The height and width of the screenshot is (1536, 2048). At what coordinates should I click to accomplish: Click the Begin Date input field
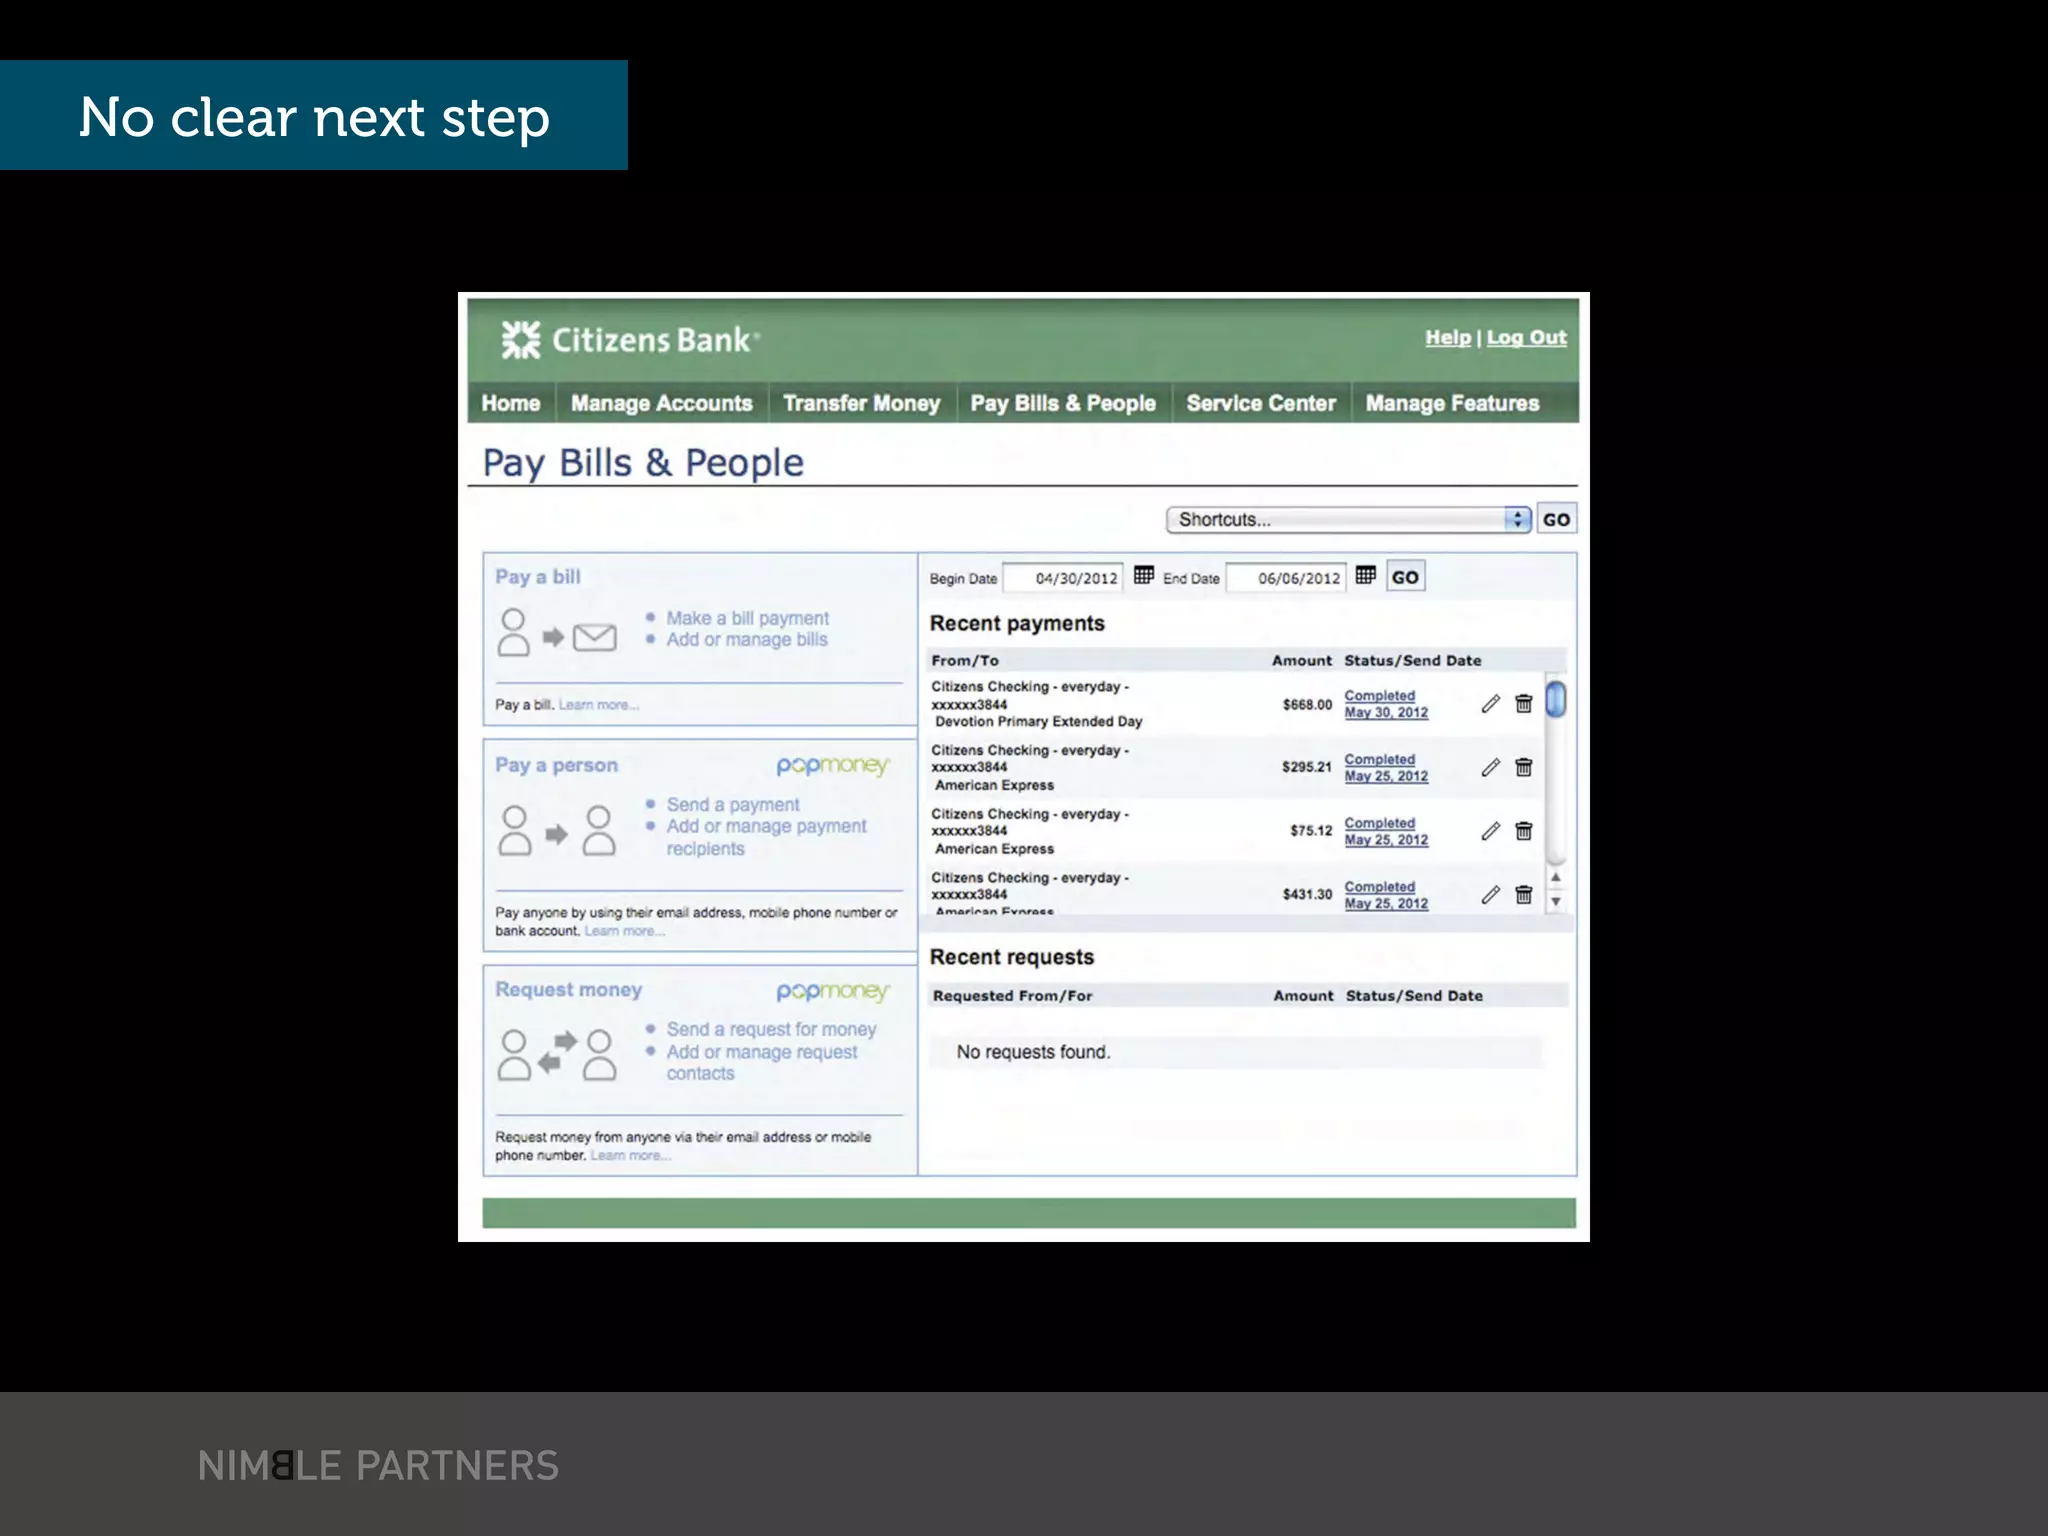click(1063, 578)
